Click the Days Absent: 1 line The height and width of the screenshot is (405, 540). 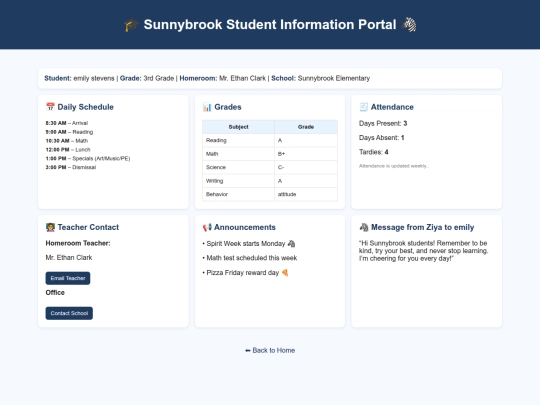pyautogui.click(x=382, y=138)
